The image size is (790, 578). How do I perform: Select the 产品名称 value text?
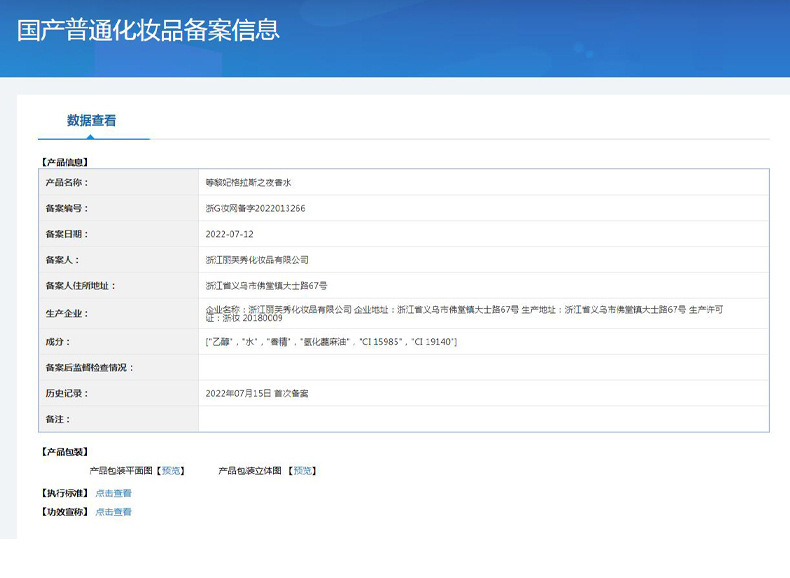pos(248,182)
